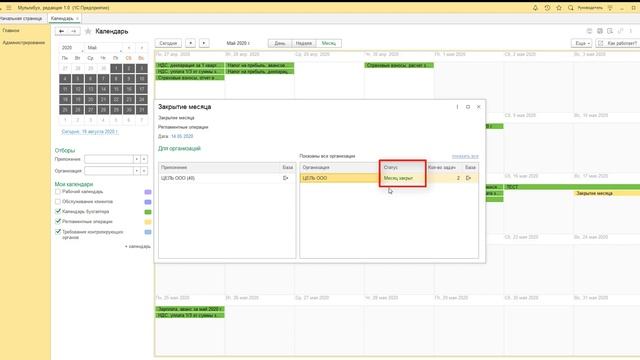640x360 pixels.
Task: Open Главное section in sidebar
Action: click(x=11, y=31)
